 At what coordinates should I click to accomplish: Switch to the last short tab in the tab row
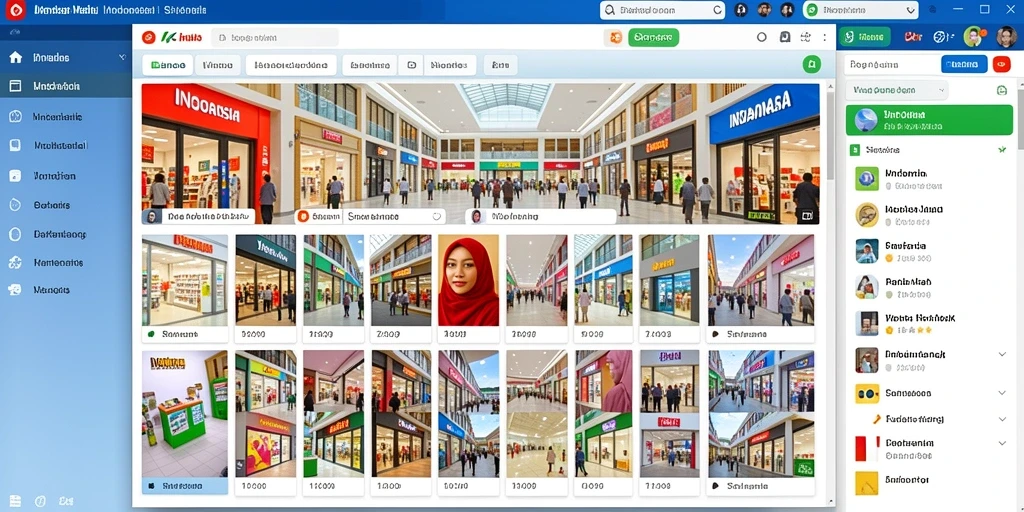point(500,65)
